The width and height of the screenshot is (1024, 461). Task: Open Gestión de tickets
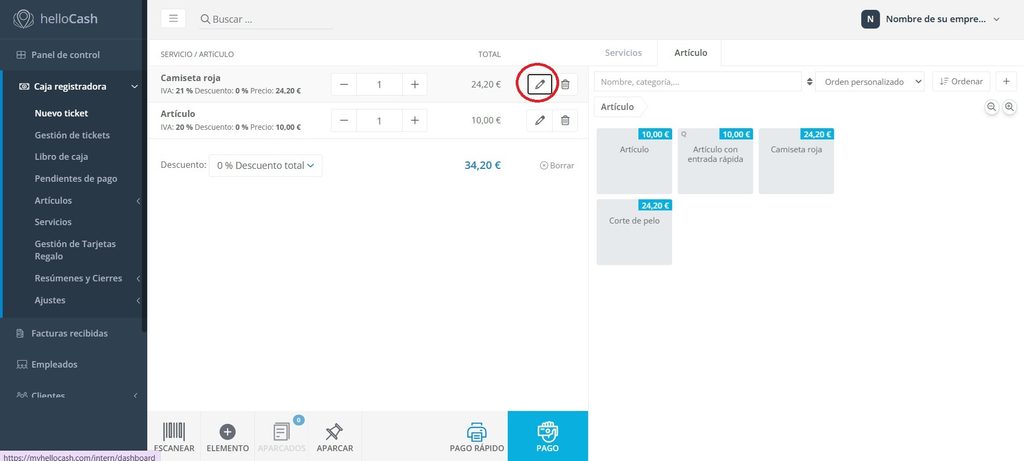pyautogui.click(x=72, y=135)
